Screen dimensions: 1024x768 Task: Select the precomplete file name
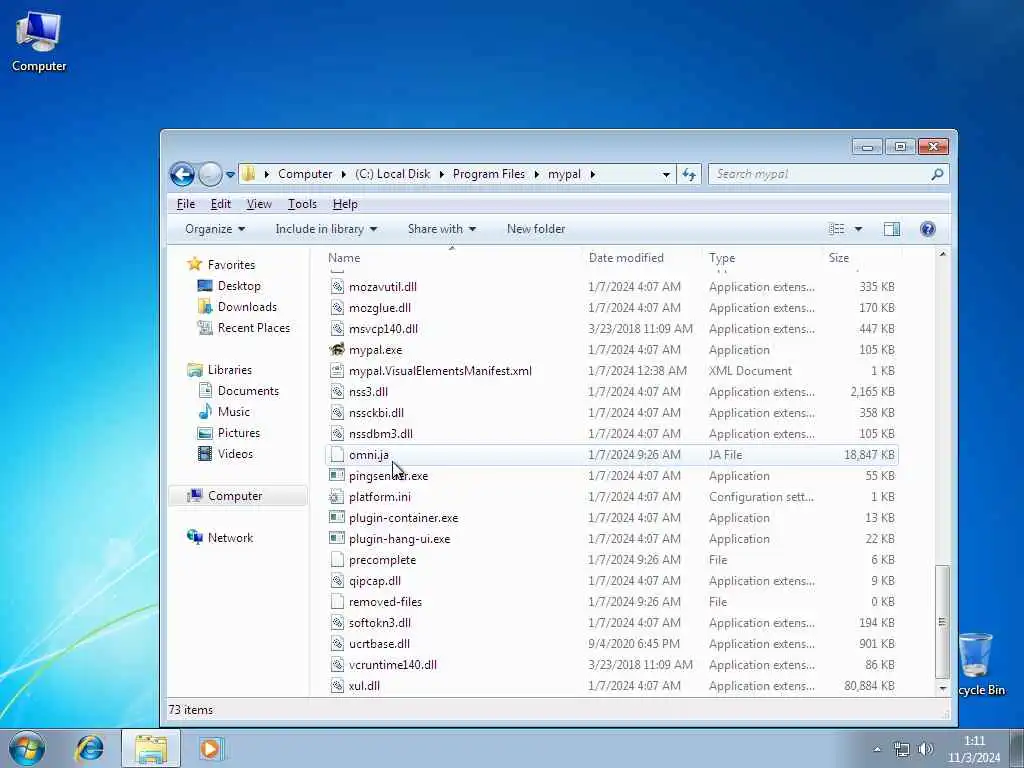(x=382, y=560)
